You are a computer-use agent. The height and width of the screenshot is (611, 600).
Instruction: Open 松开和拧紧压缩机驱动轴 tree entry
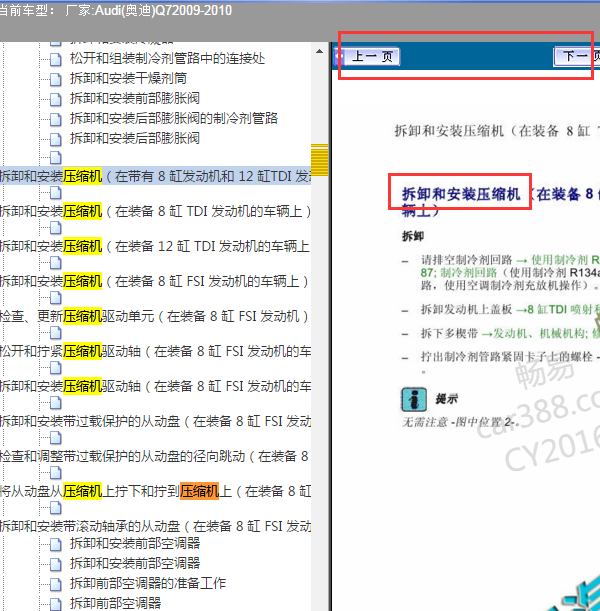coord(155,351)
